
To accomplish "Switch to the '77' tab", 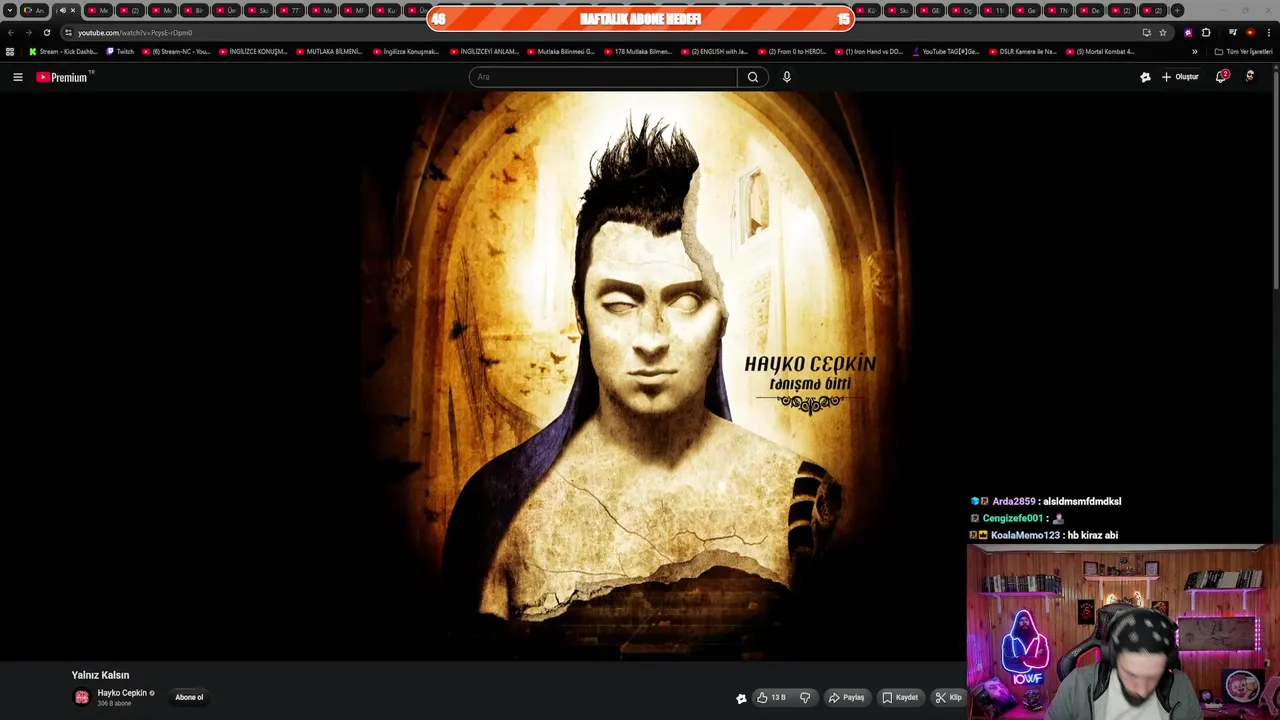I will pos(291,10).
